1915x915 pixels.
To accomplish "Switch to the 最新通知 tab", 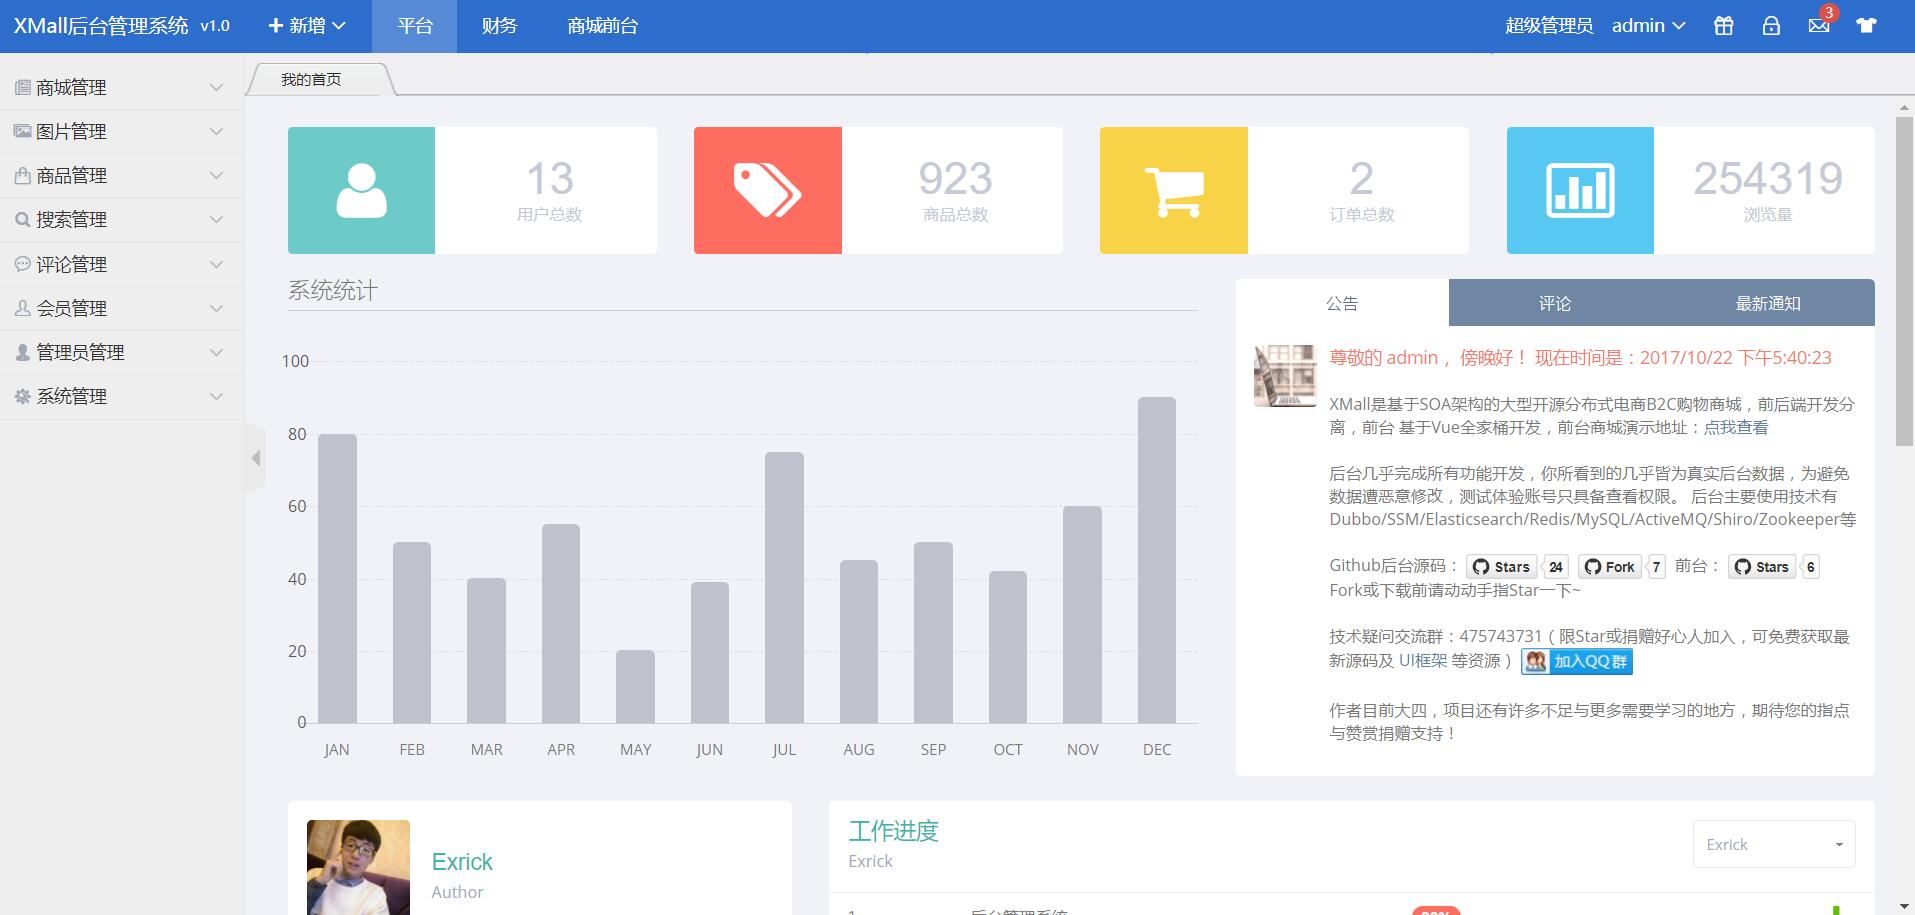I will pos(1768,303).
